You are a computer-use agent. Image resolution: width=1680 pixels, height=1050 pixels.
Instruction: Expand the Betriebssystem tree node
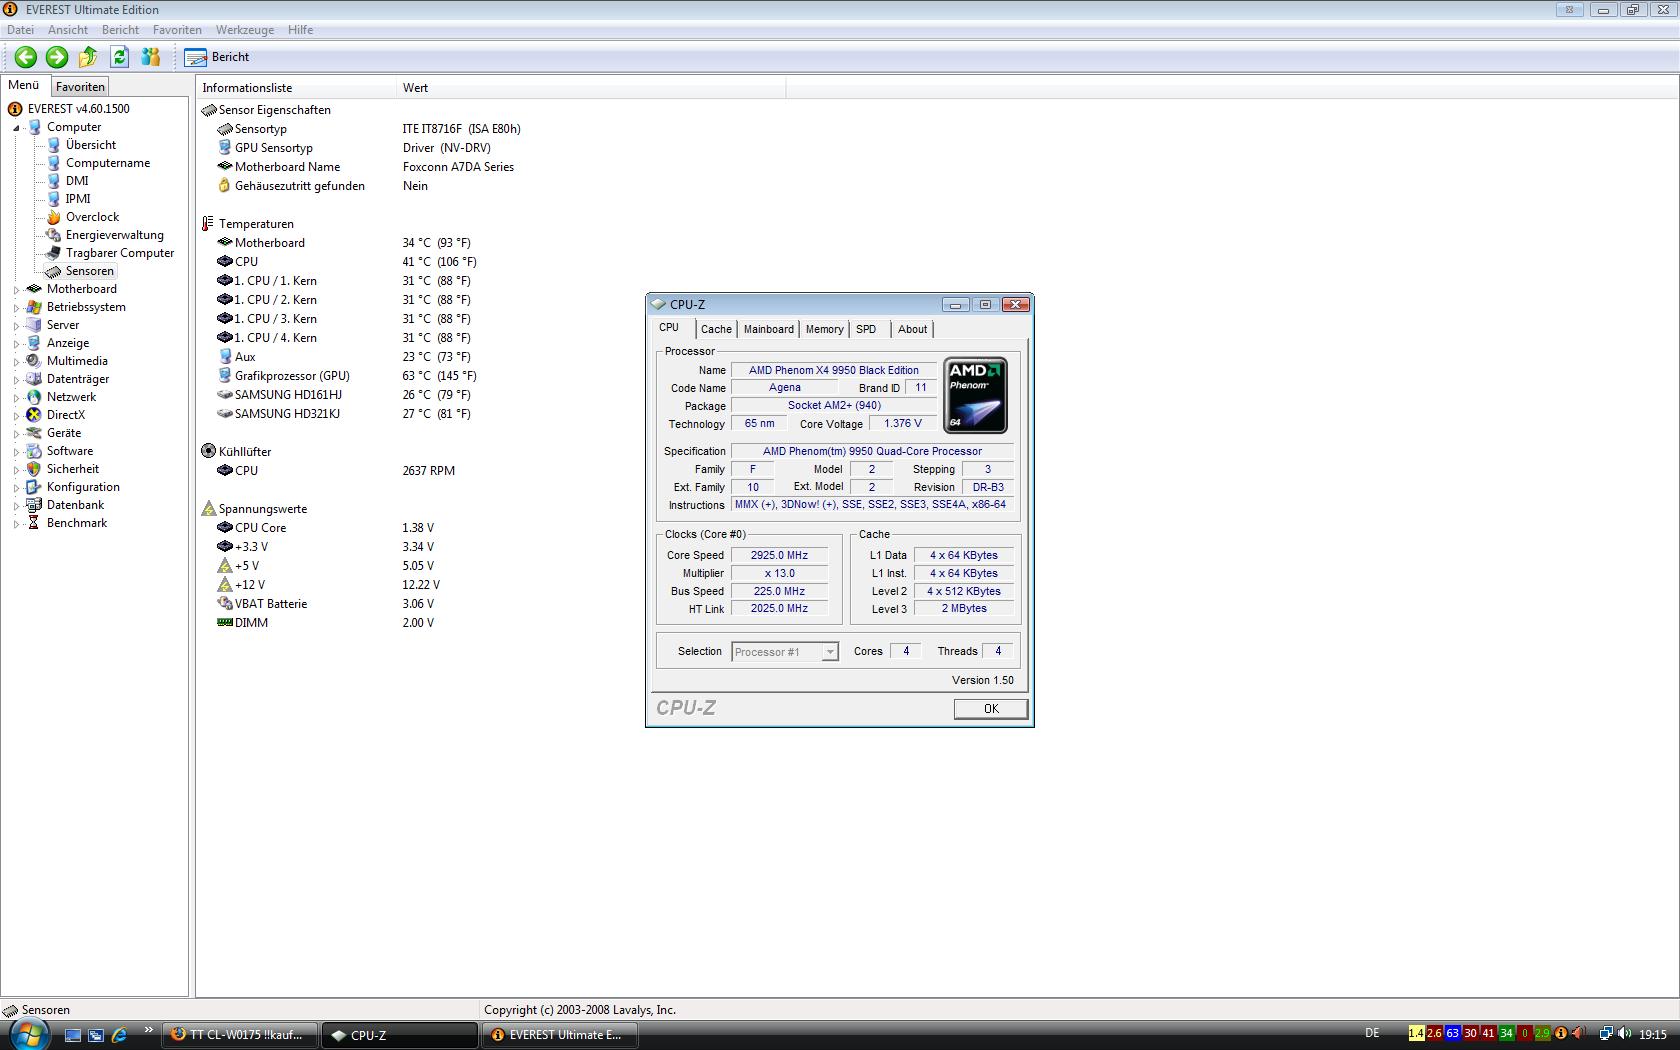pyautogui.click(x=16, y=308)
